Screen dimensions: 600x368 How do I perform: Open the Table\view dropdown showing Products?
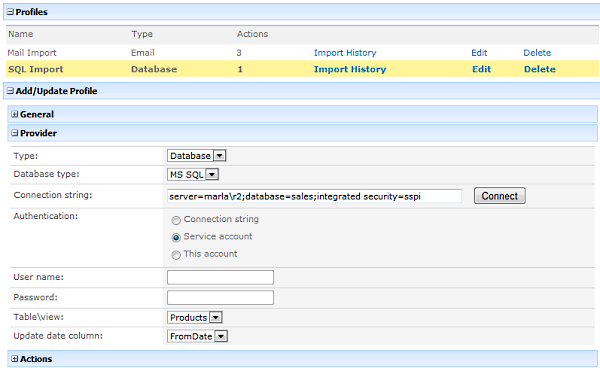click(195, 318)
